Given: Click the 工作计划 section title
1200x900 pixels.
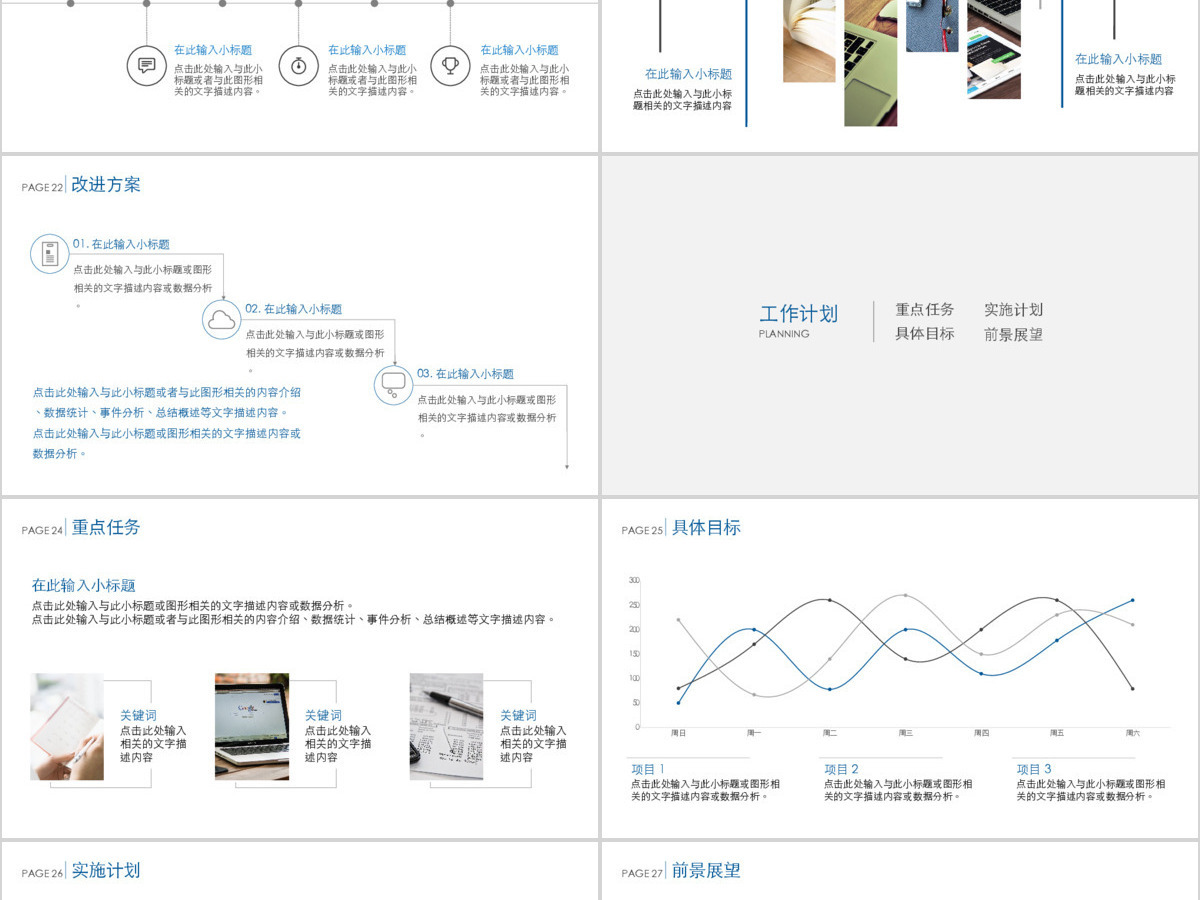Looking at the screenshot, I should [x=799, y=314].
